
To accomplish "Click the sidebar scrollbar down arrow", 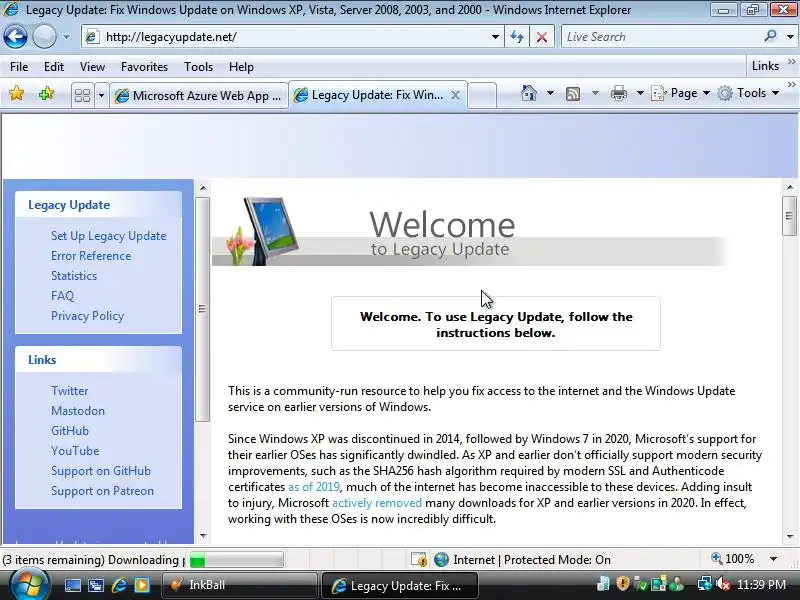I will coord(203,536).
